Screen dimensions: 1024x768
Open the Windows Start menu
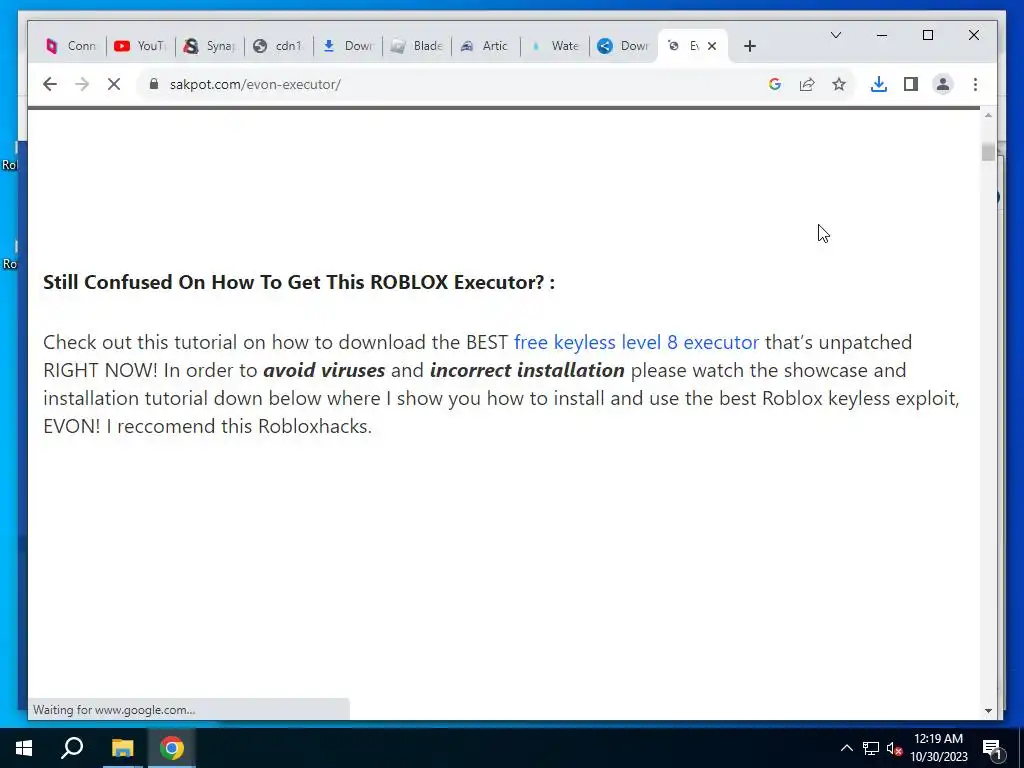point(24,748)
